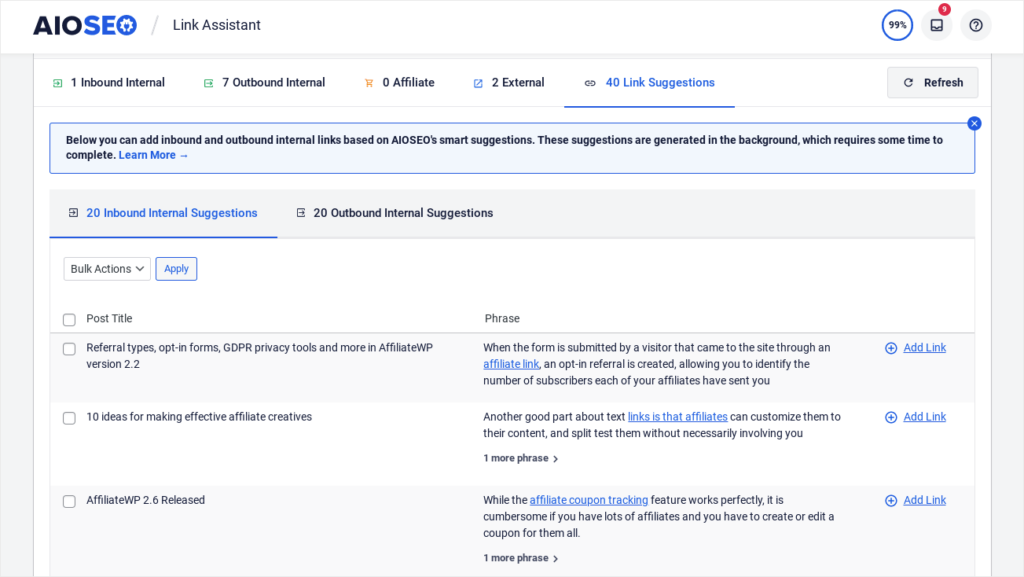Click the Affiliate cart icon
This screenshot has width=1024, height=577.
point(369,83)
